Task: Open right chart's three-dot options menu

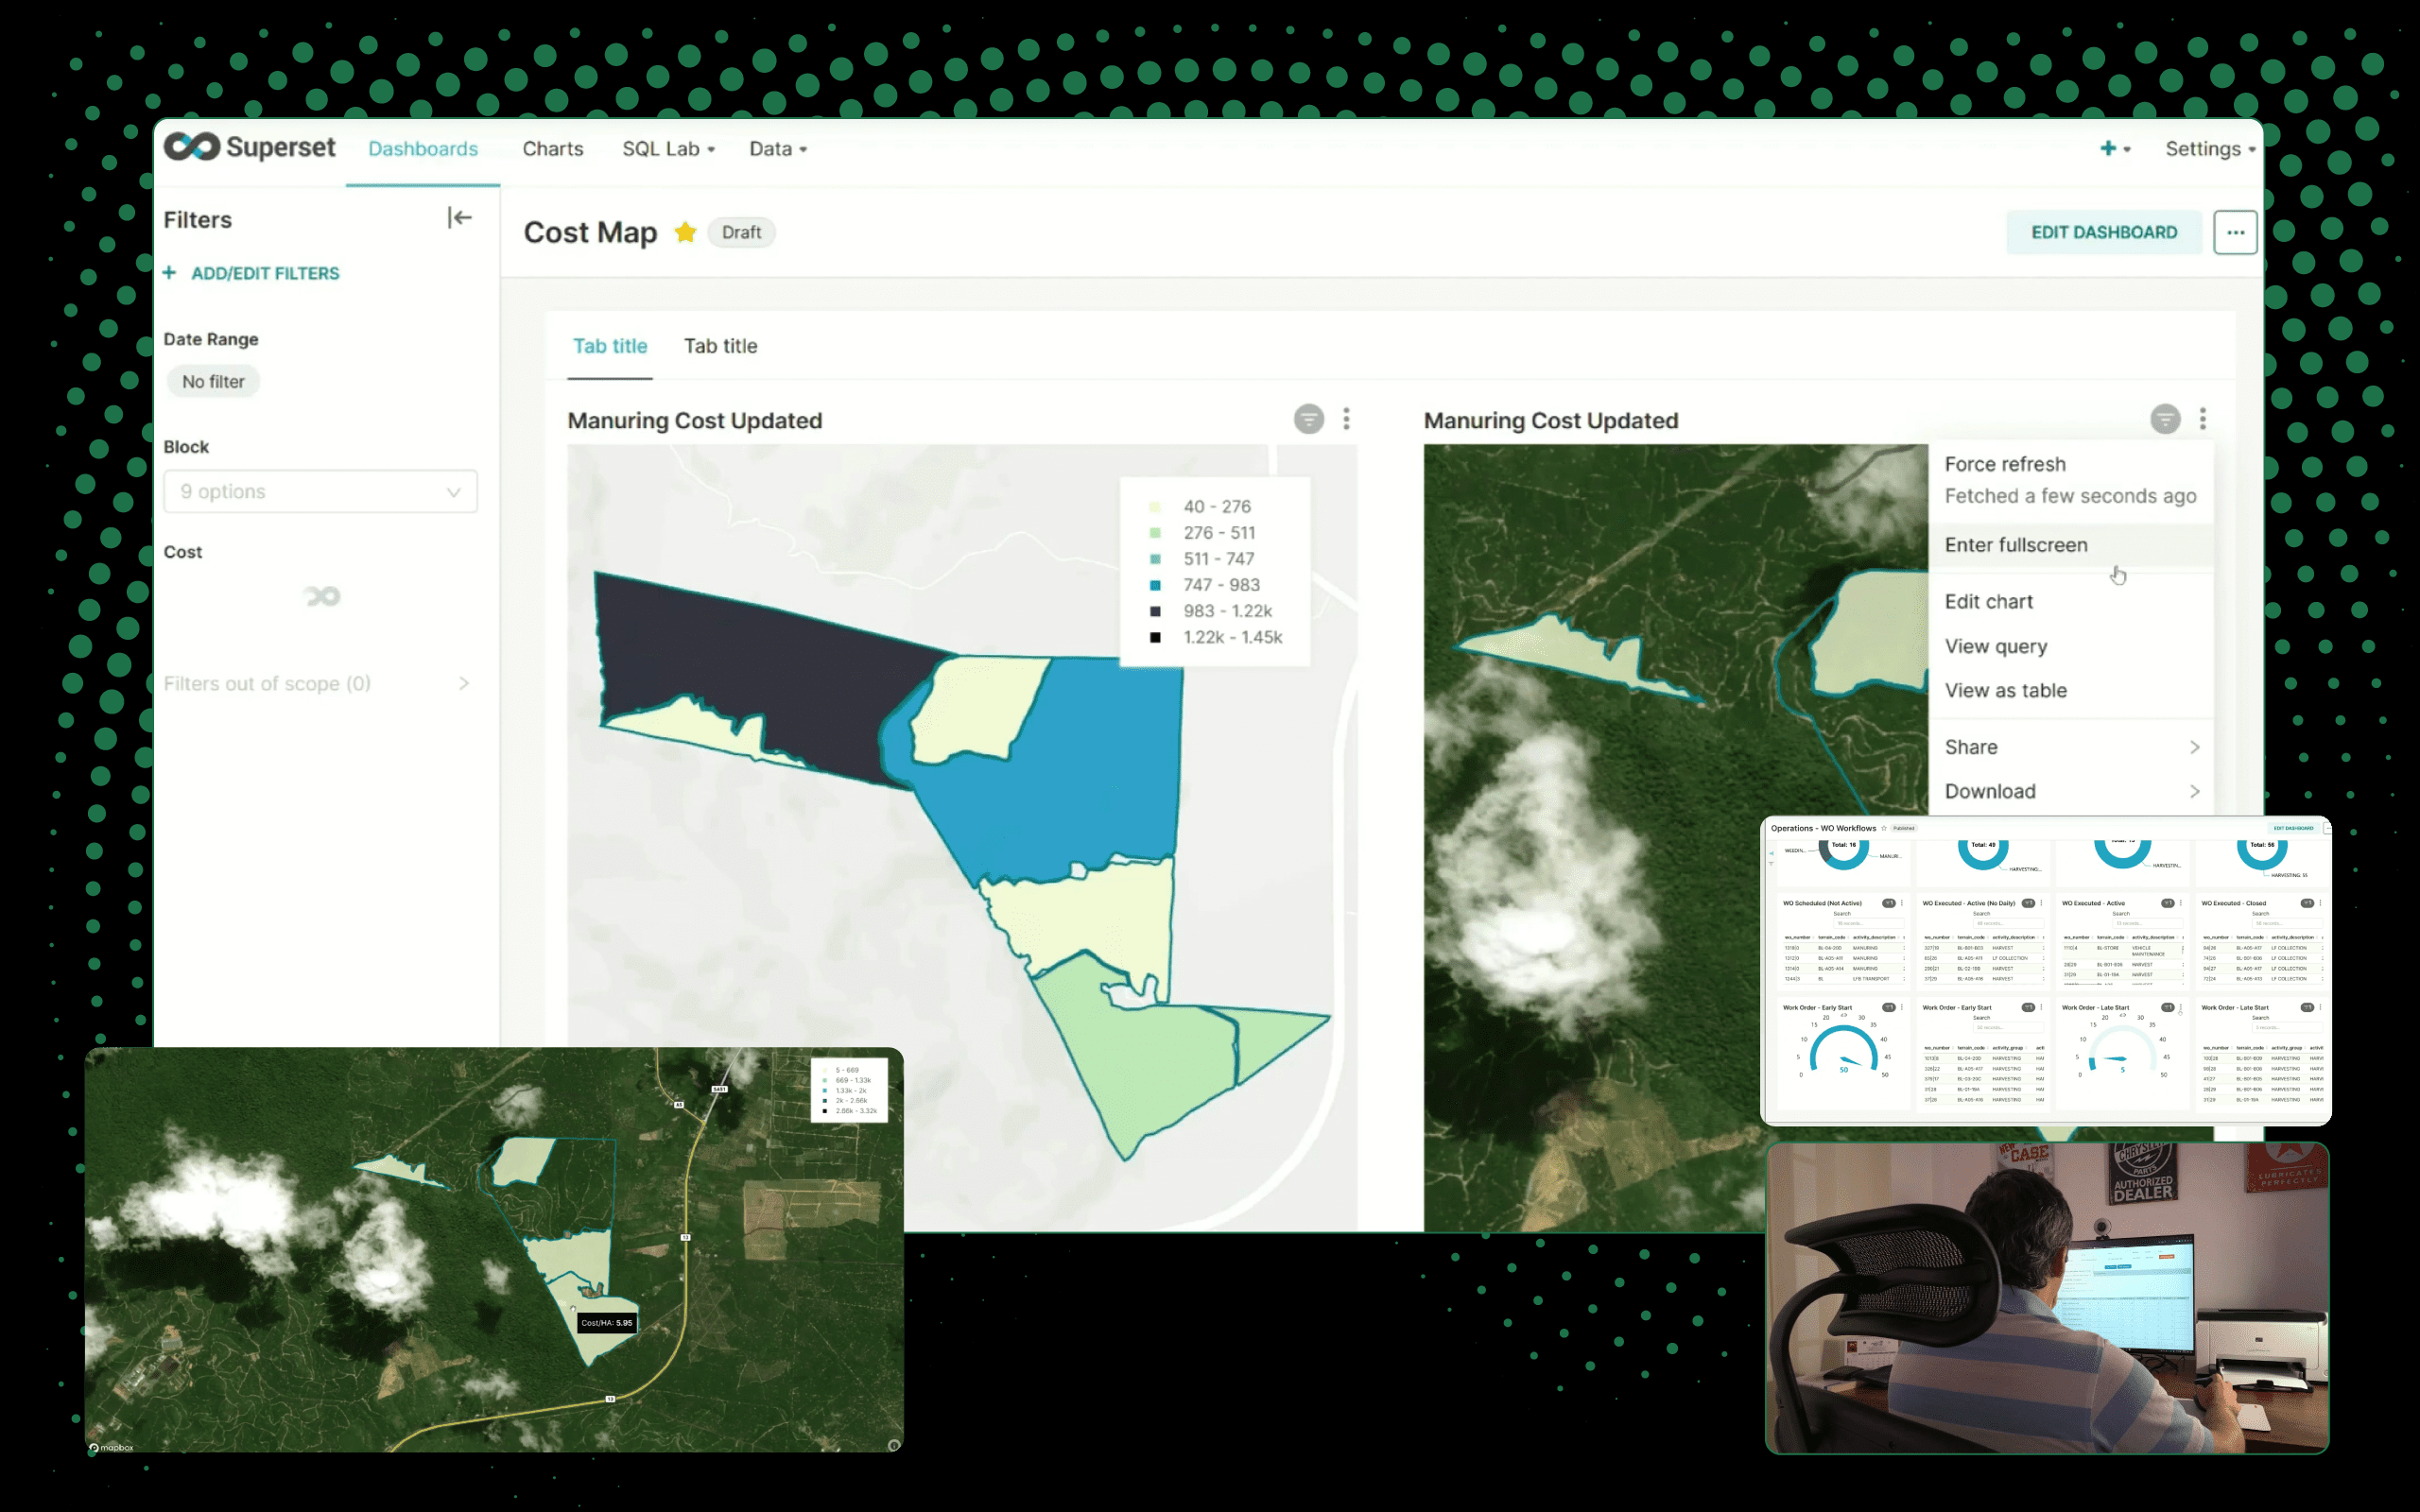Action: tap(2202, 419)
